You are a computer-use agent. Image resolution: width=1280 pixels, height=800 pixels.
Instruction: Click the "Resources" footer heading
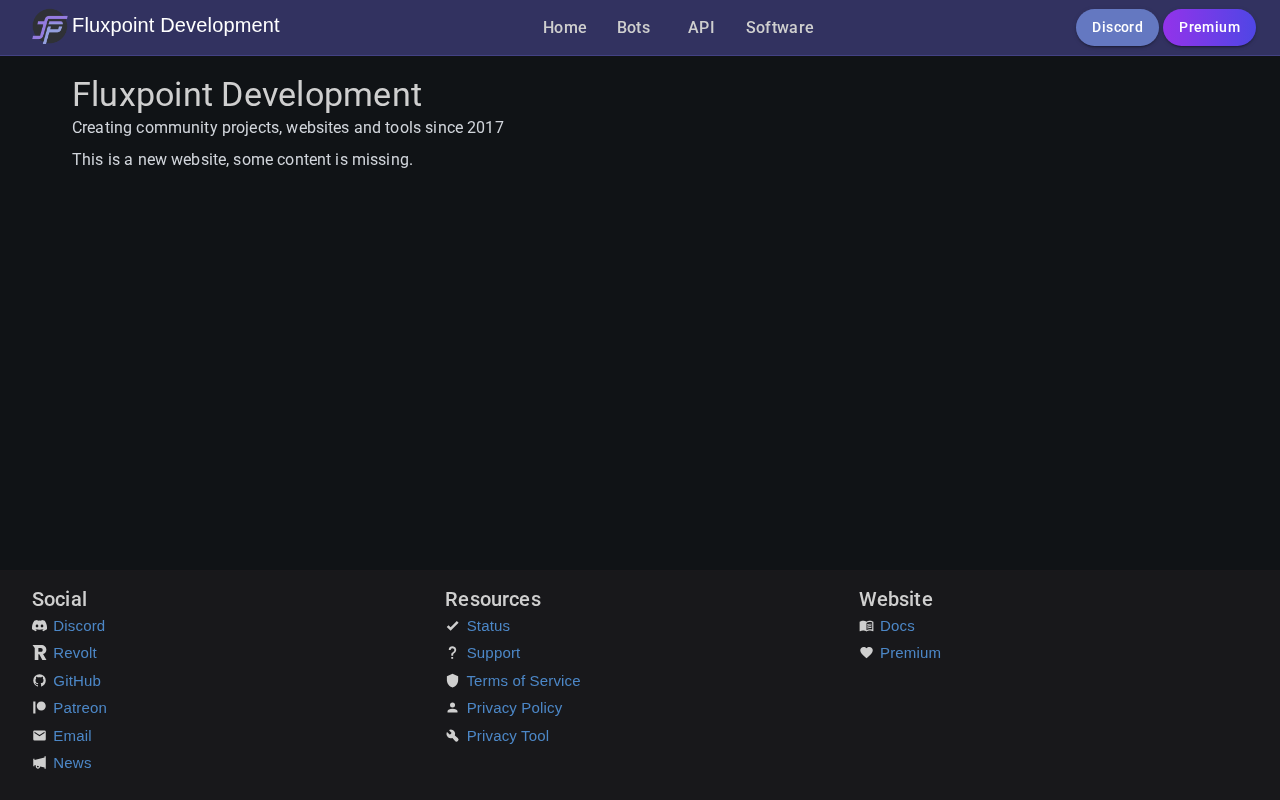tap(493, 599)
